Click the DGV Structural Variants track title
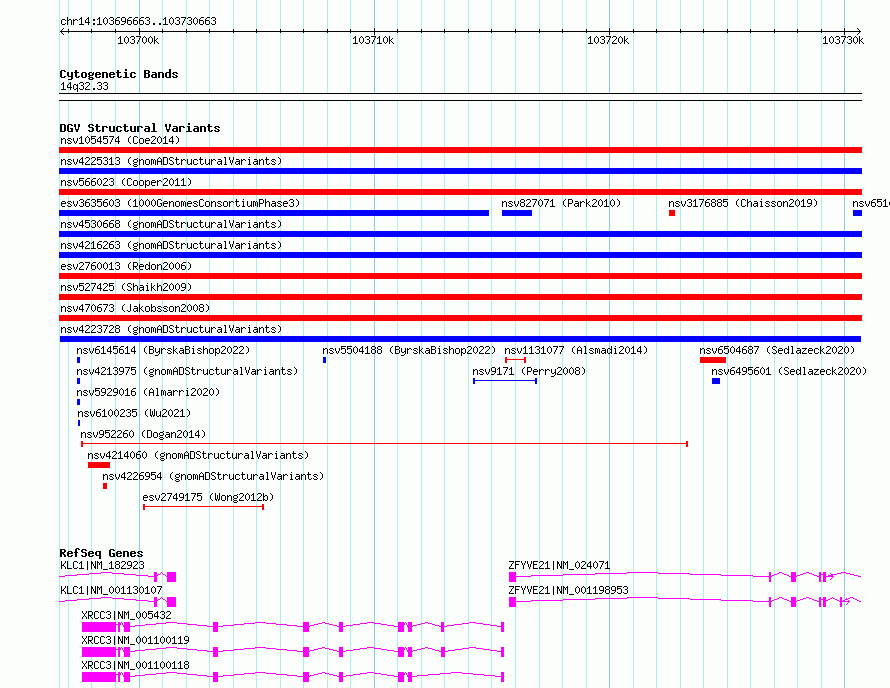 tap(140, 128)
